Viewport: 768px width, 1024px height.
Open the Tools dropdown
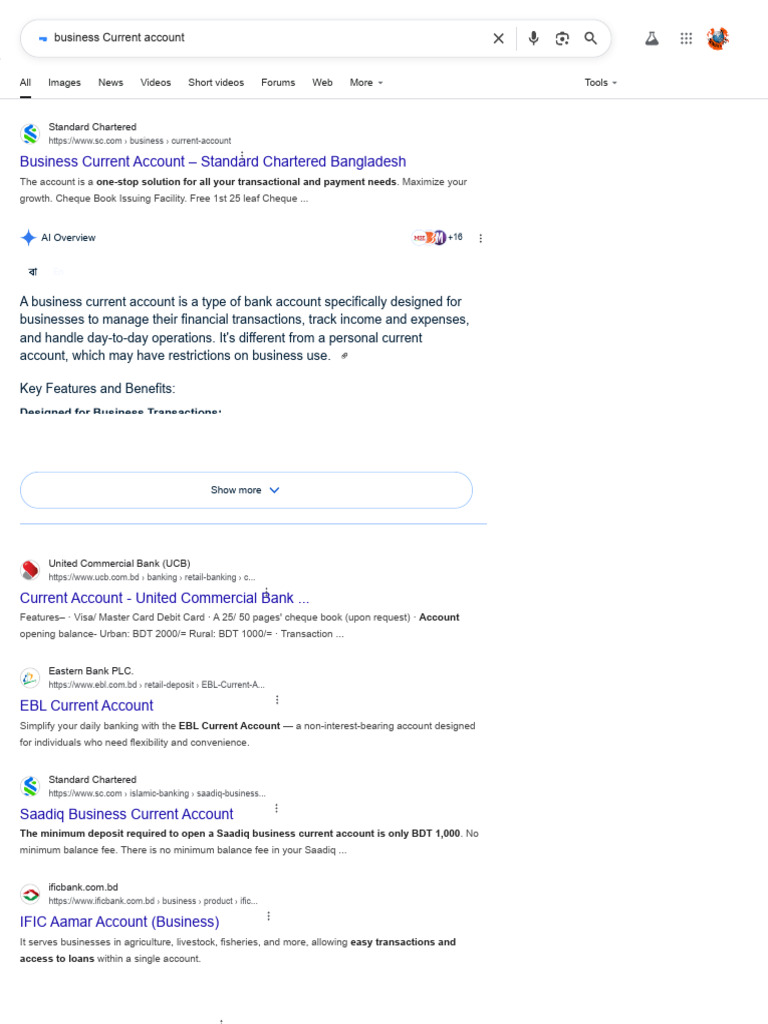pos(600,83)
